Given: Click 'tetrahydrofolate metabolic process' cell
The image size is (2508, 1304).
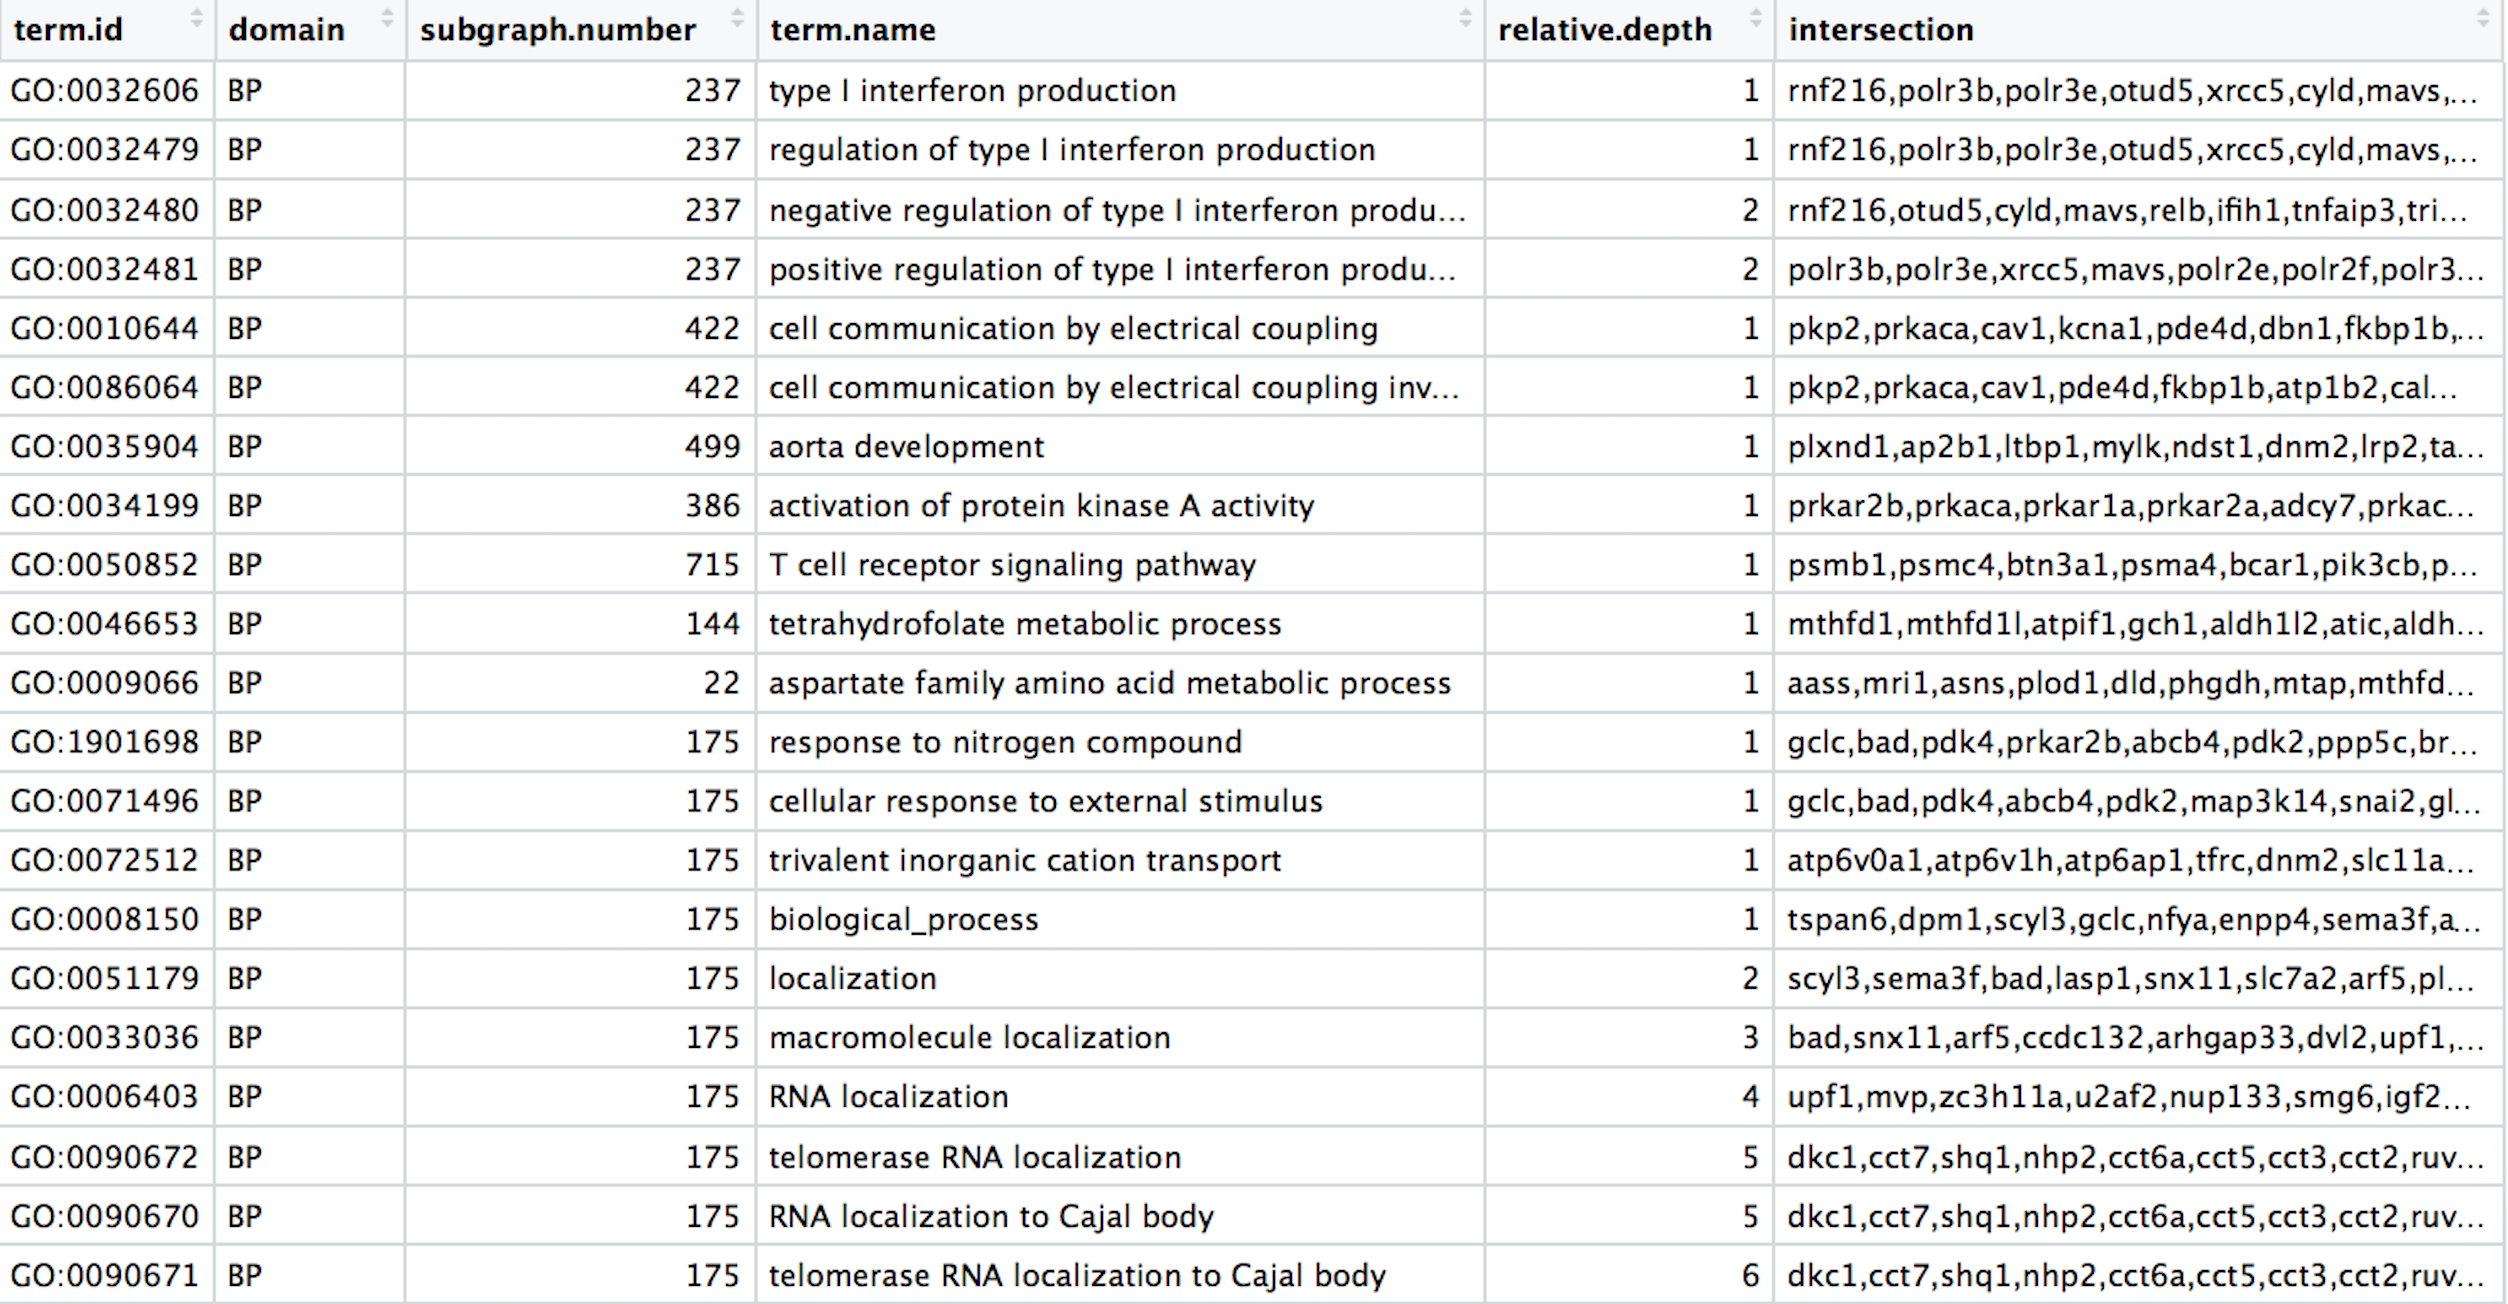Looking at the screenshot, I should point(1120,624).
